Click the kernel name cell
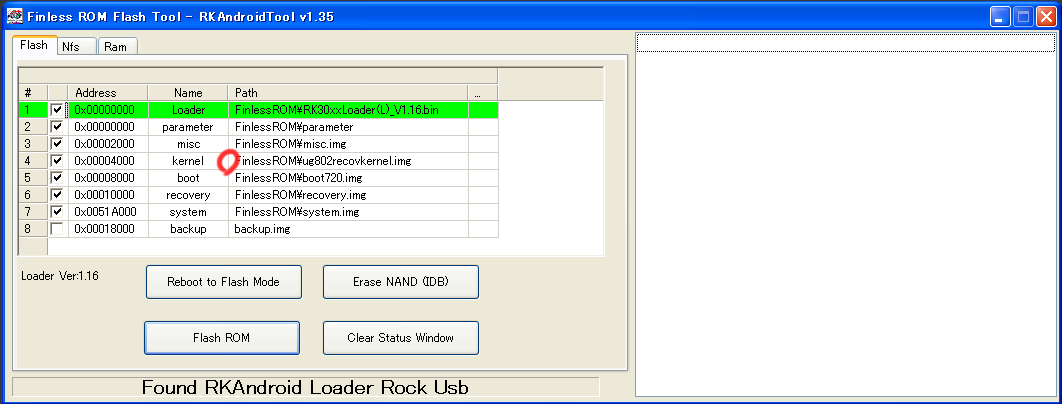The width and height of the screenshot is (1062, 404). (x=188, y=161)
